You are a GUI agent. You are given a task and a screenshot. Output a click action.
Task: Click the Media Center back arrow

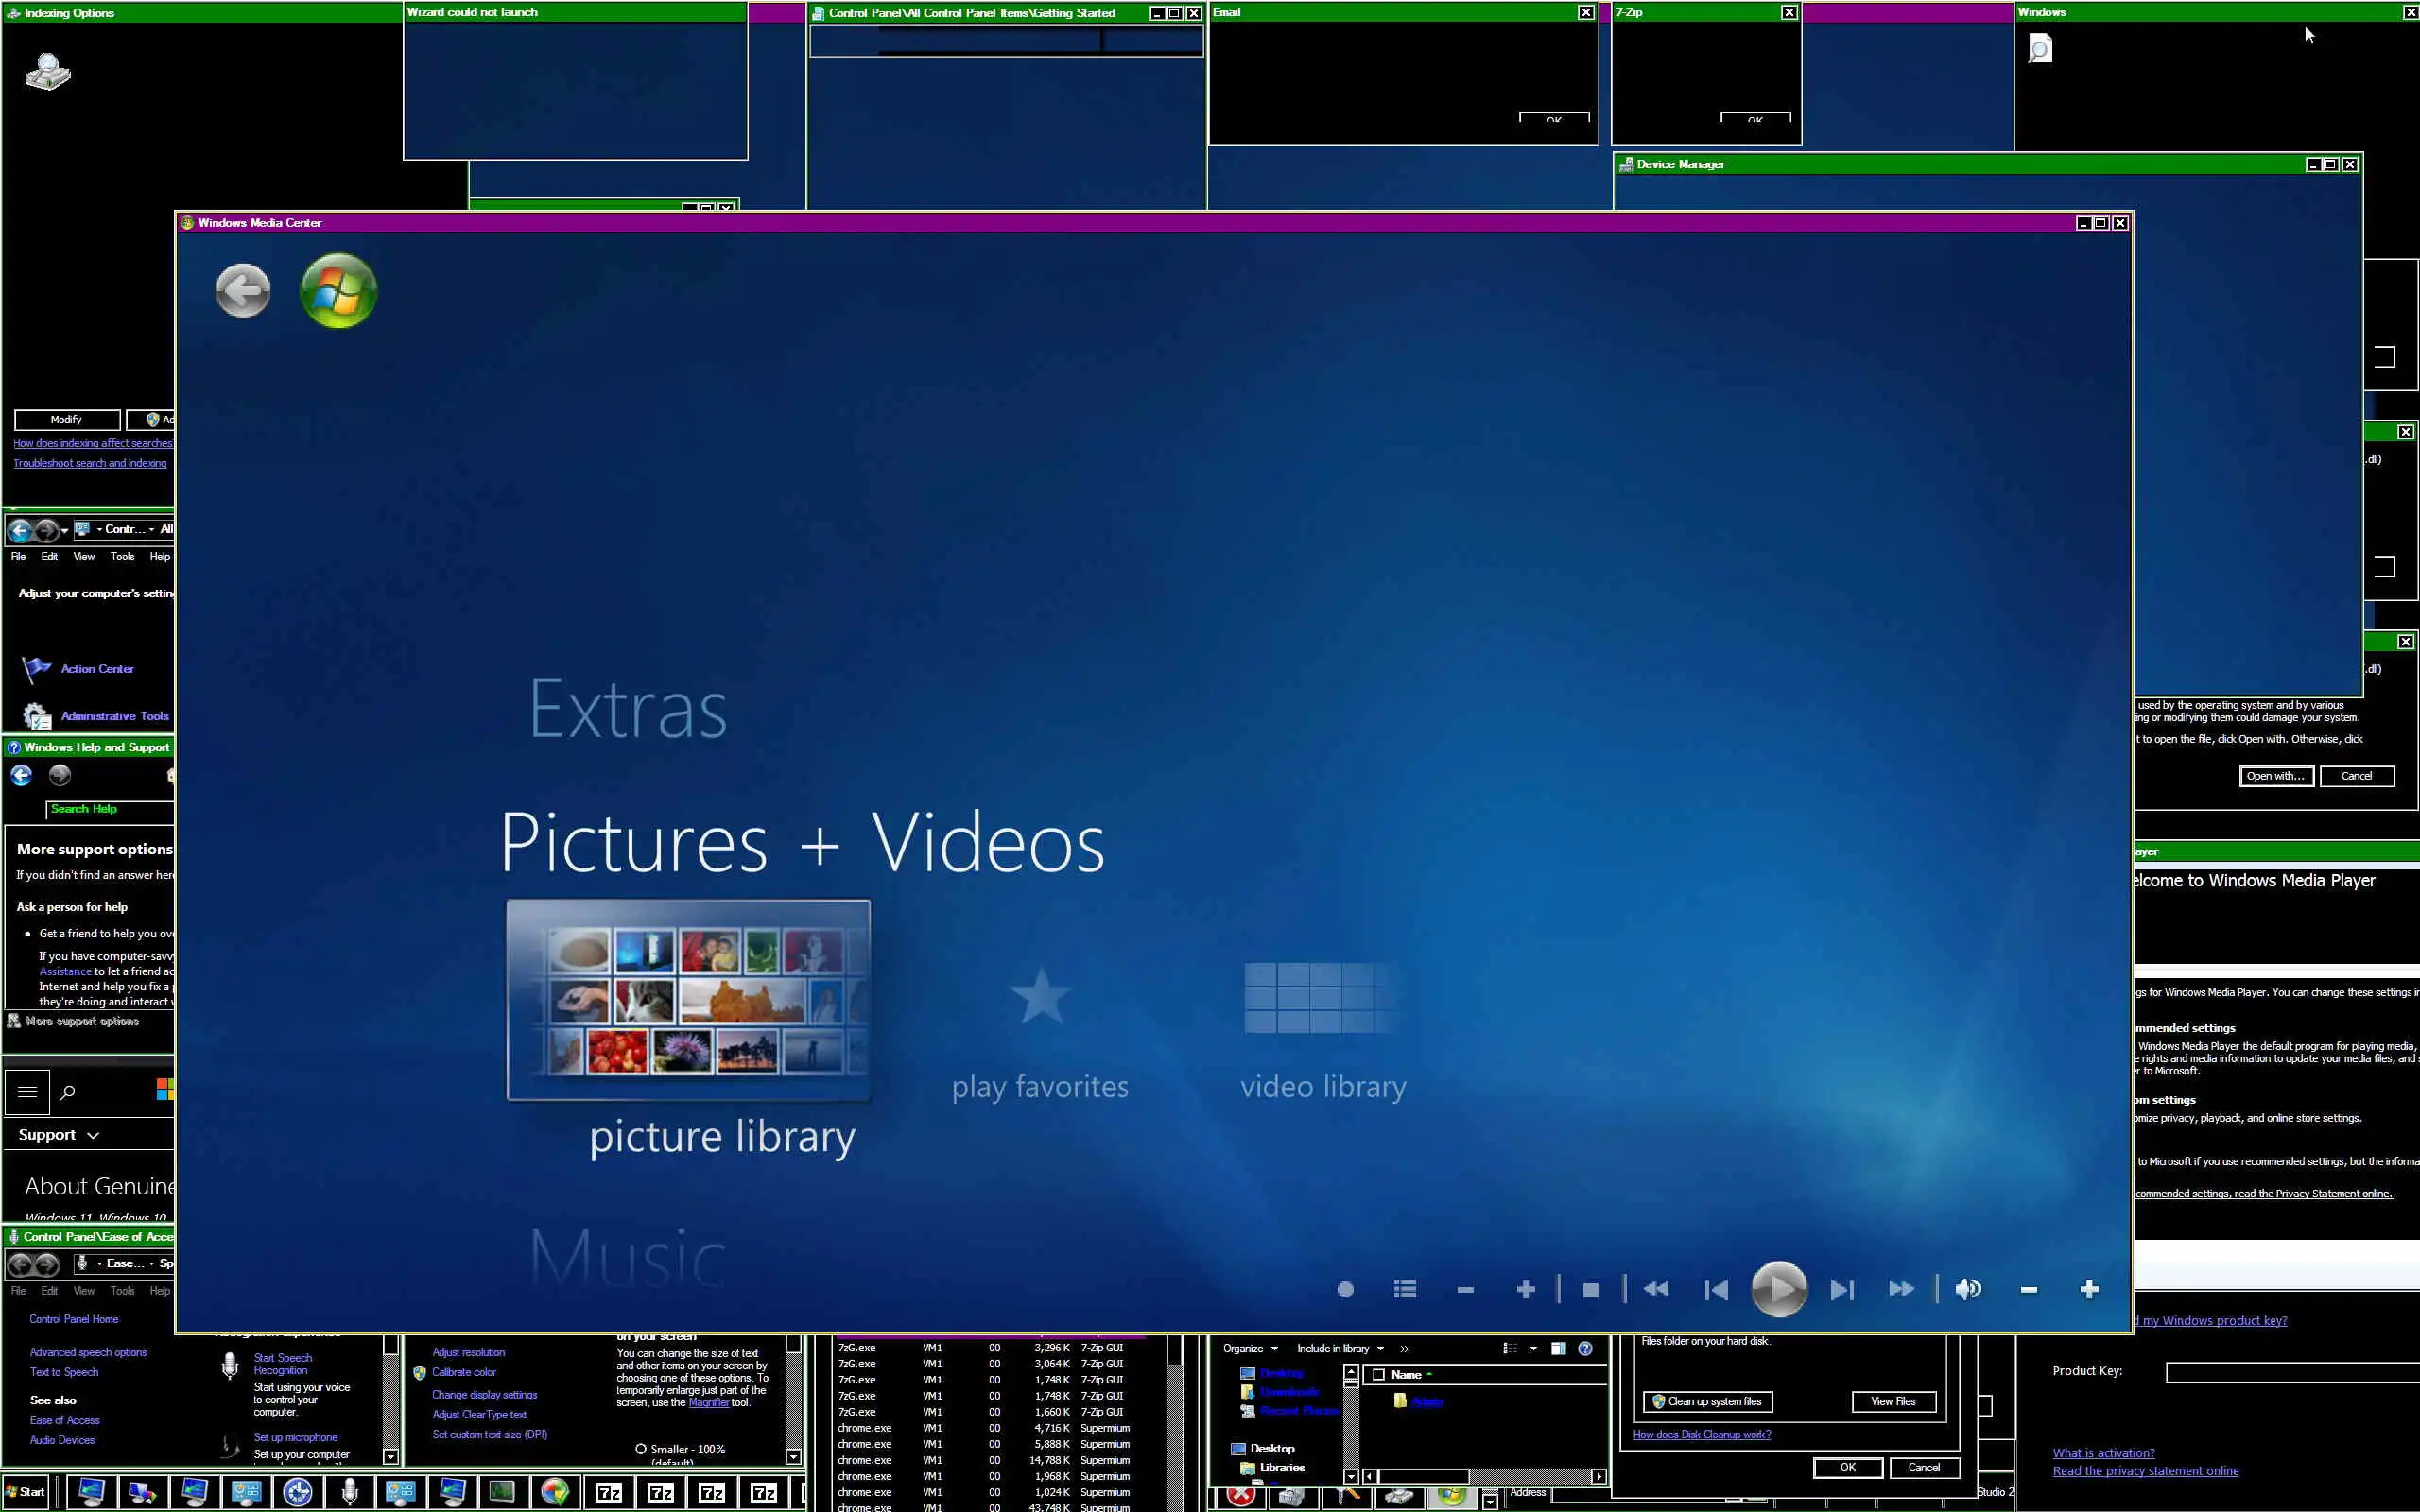tap(243, 291)
